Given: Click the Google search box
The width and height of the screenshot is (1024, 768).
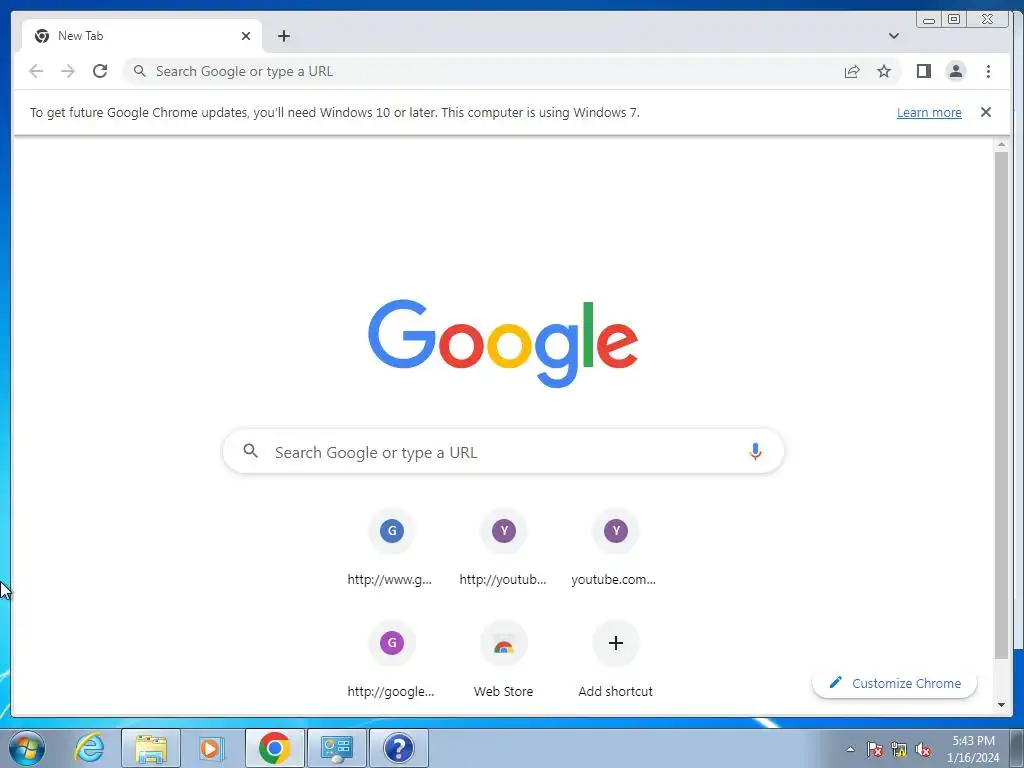Looking at the screenshot, I should click(x=503, y=451).
